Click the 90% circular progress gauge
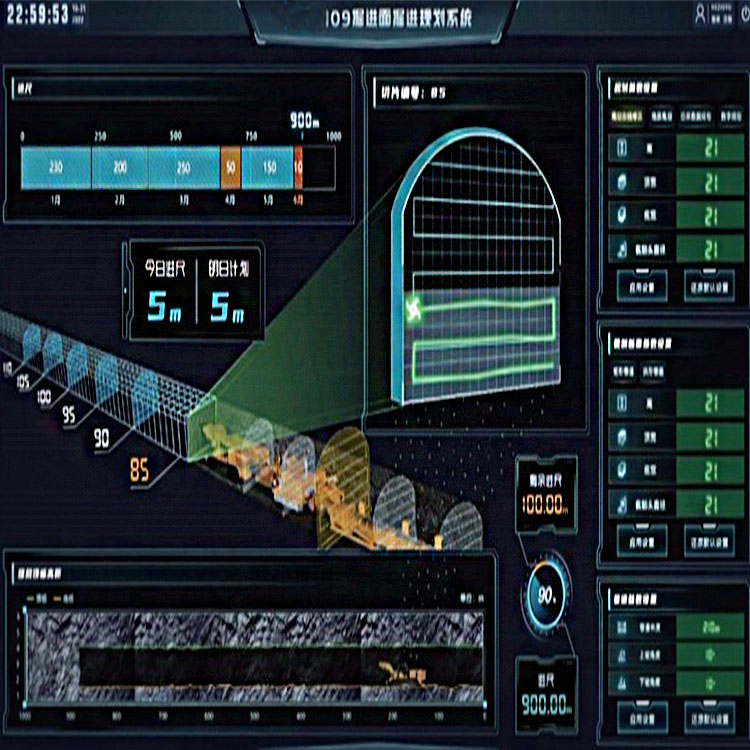This screenshot has width=750, height=750. click(x=547, y=596)
